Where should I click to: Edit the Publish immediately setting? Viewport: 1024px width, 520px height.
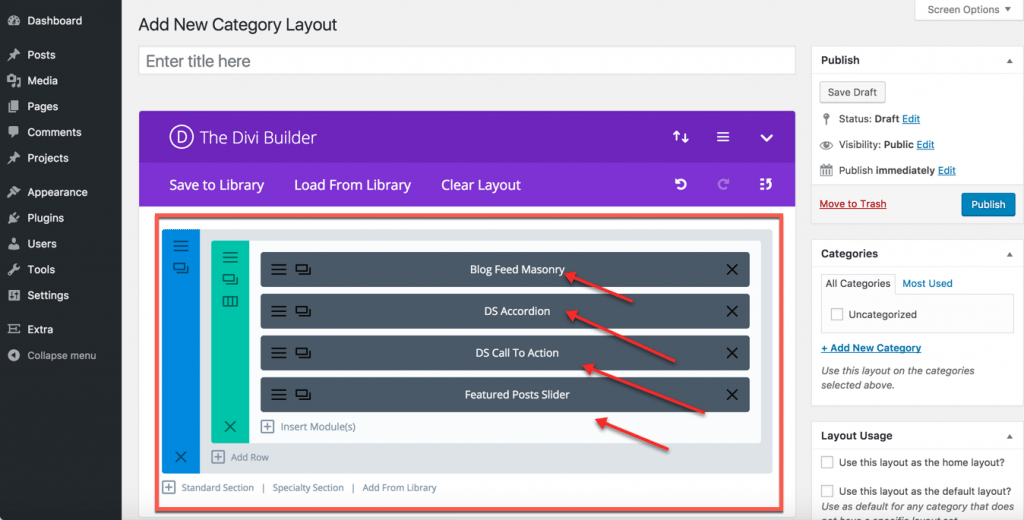tap(947, 171)
